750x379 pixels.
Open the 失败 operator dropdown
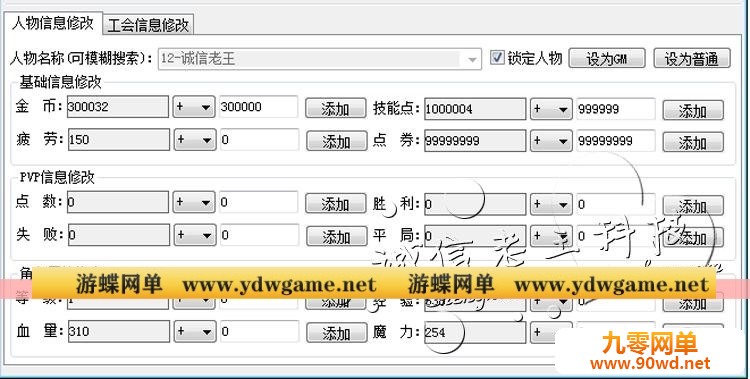[x=194, y=235]
